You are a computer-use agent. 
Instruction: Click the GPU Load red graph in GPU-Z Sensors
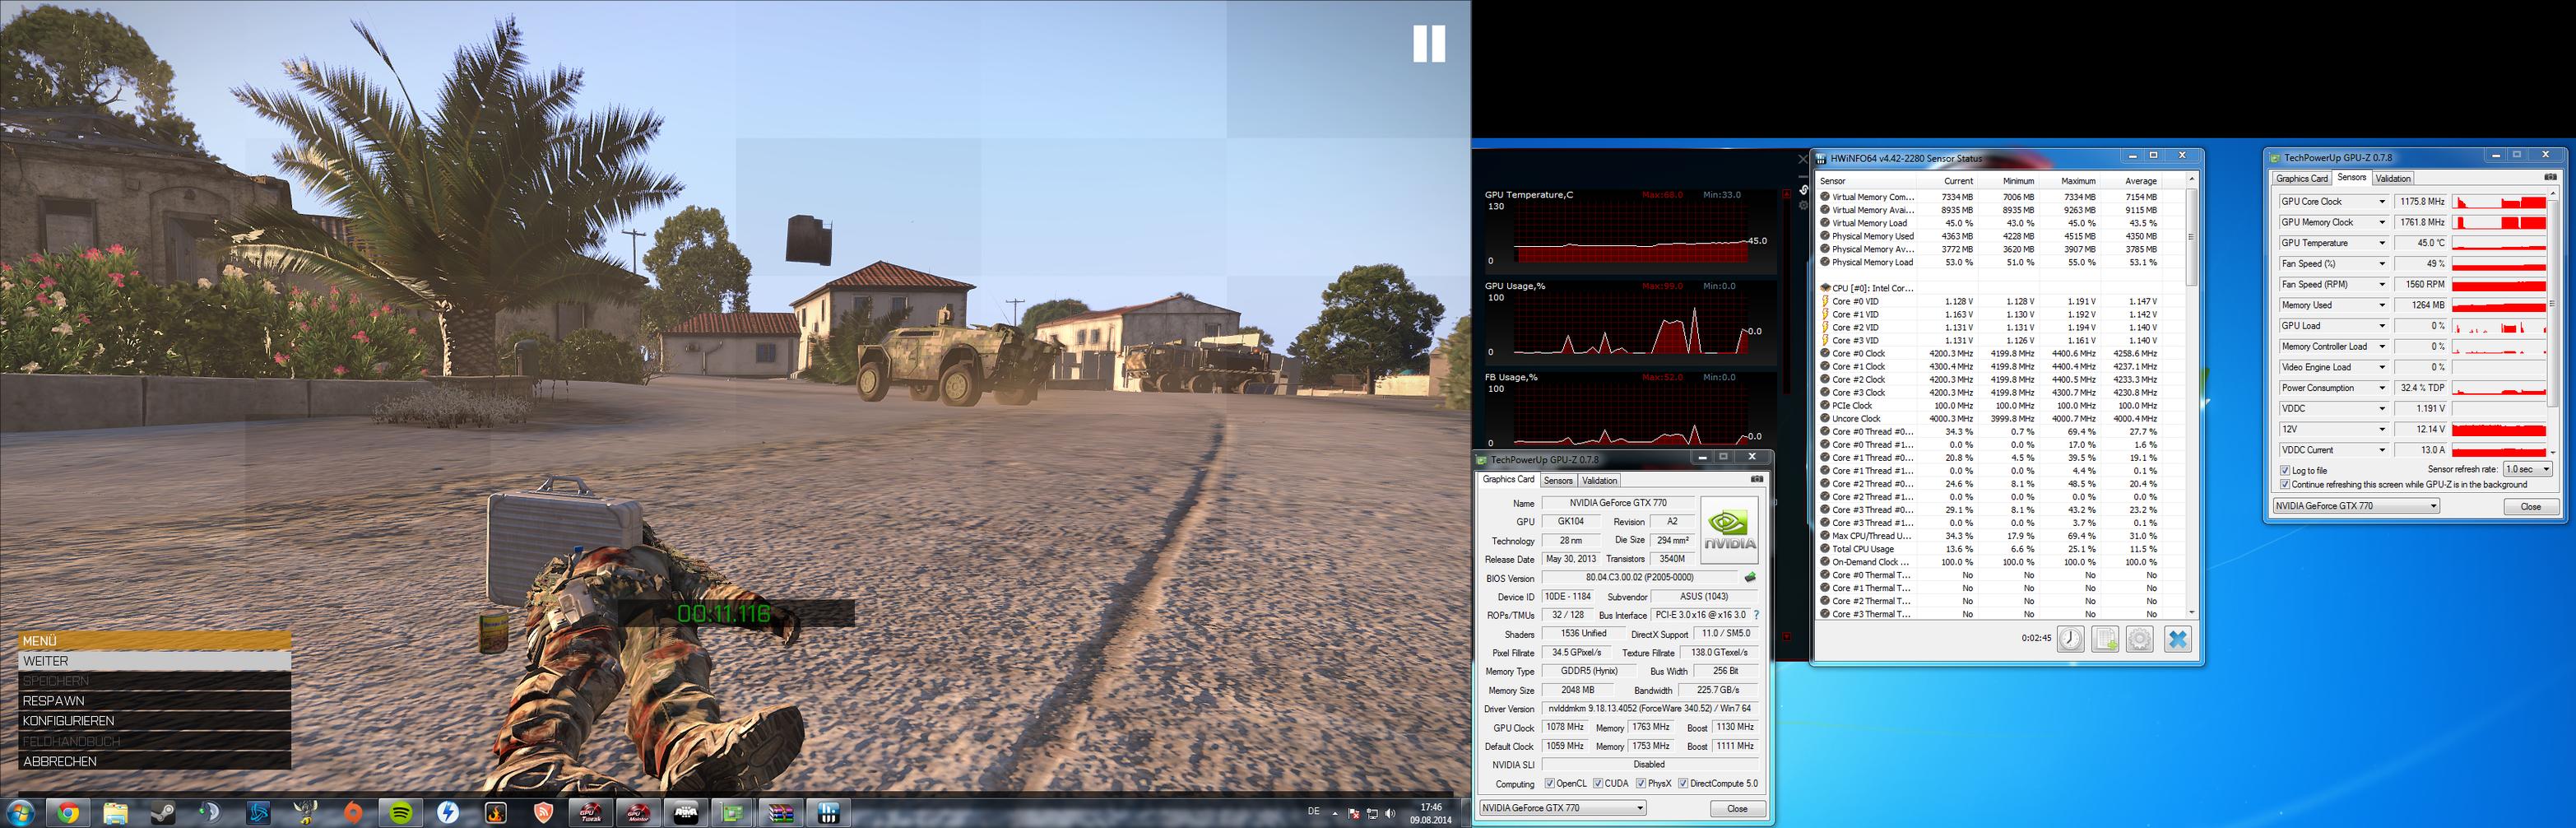click(x=2498, y=326)
